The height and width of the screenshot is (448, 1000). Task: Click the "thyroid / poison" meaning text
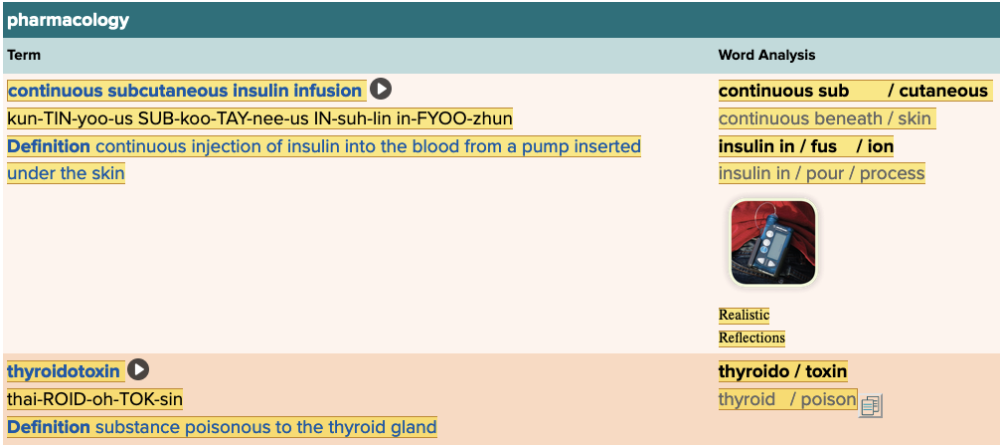[787, 400]
